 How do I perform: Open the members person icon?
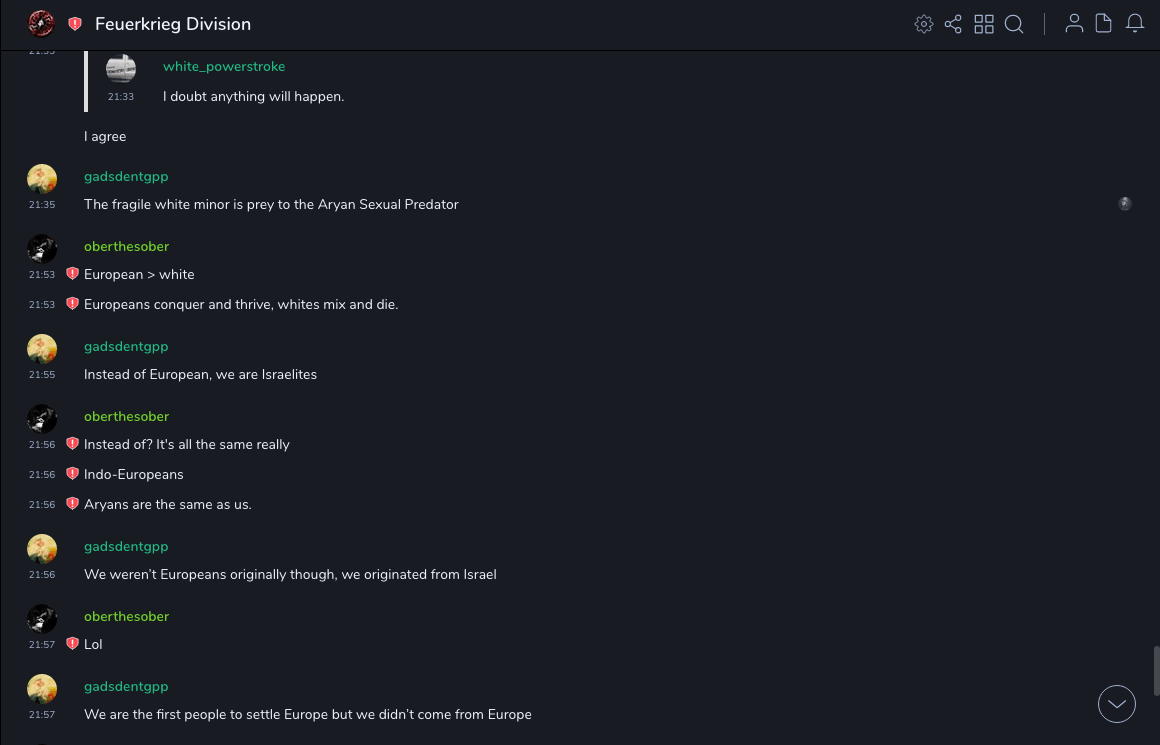coord(1074,24)
